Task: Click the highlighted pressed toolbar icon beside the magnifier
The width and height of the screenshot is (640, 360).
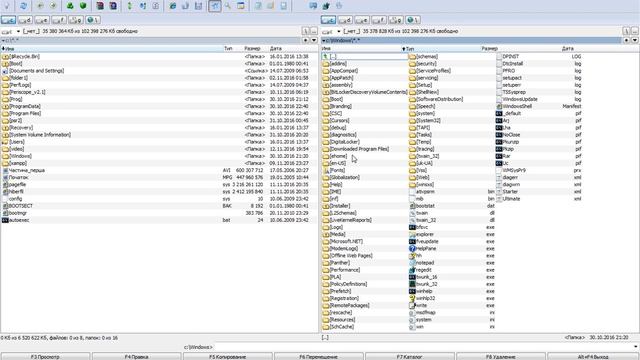Action: (x=215, y=6)
